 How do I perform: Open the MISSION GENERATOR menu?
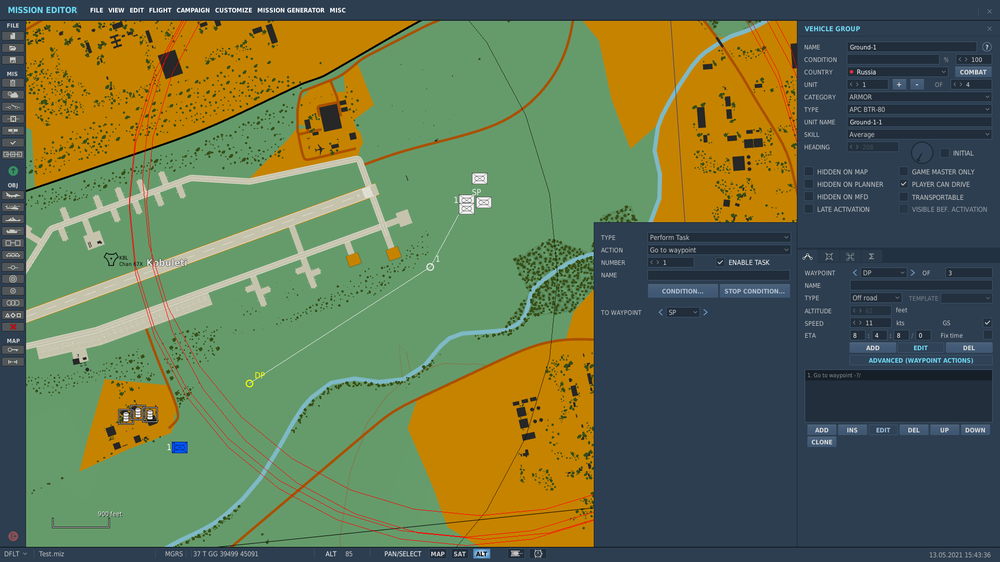point(291,10)
